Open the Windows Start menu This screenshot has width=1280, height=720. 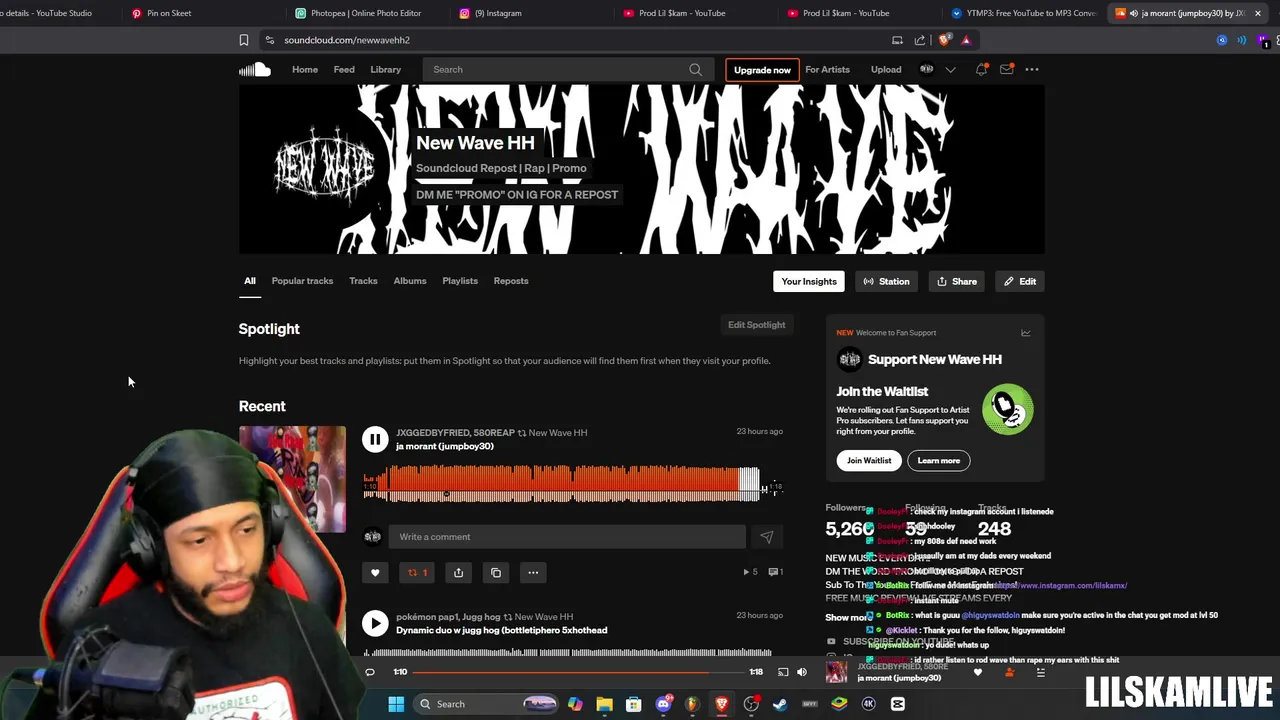coord(396,704)
